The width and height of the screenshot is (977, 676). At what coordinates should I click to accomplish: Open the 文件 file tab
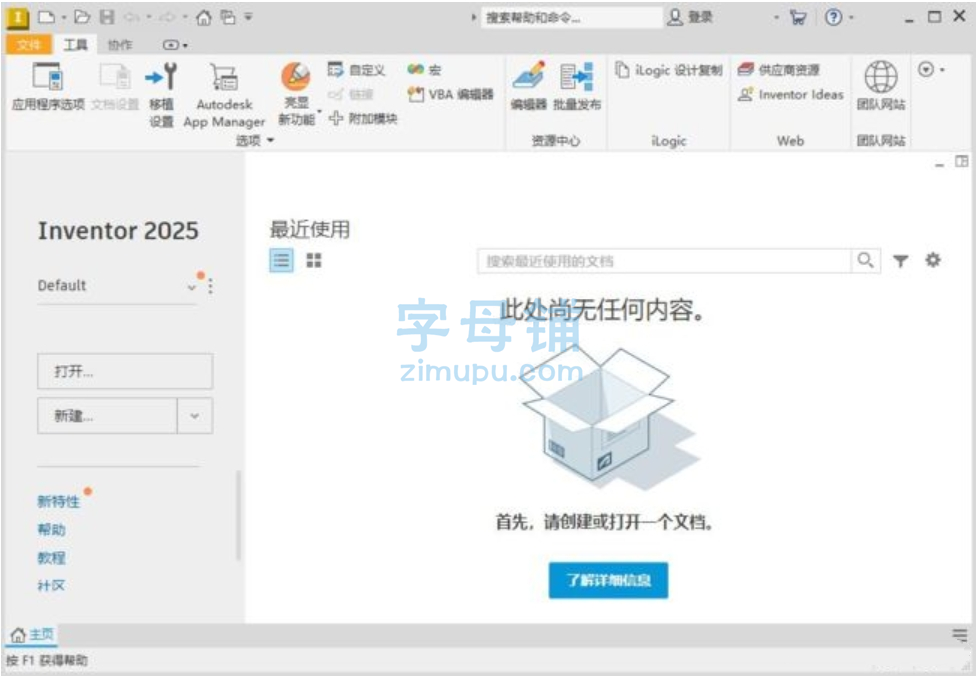coord(29,44)
